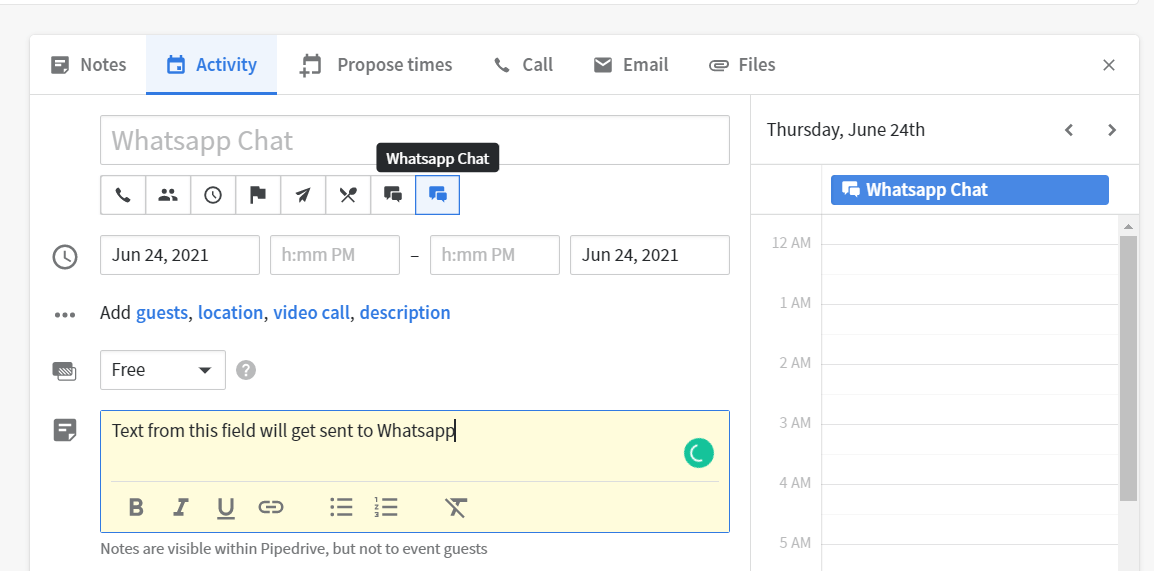Add guests to the activity
Screen dimensions: 1154x571
click(162, 313)
